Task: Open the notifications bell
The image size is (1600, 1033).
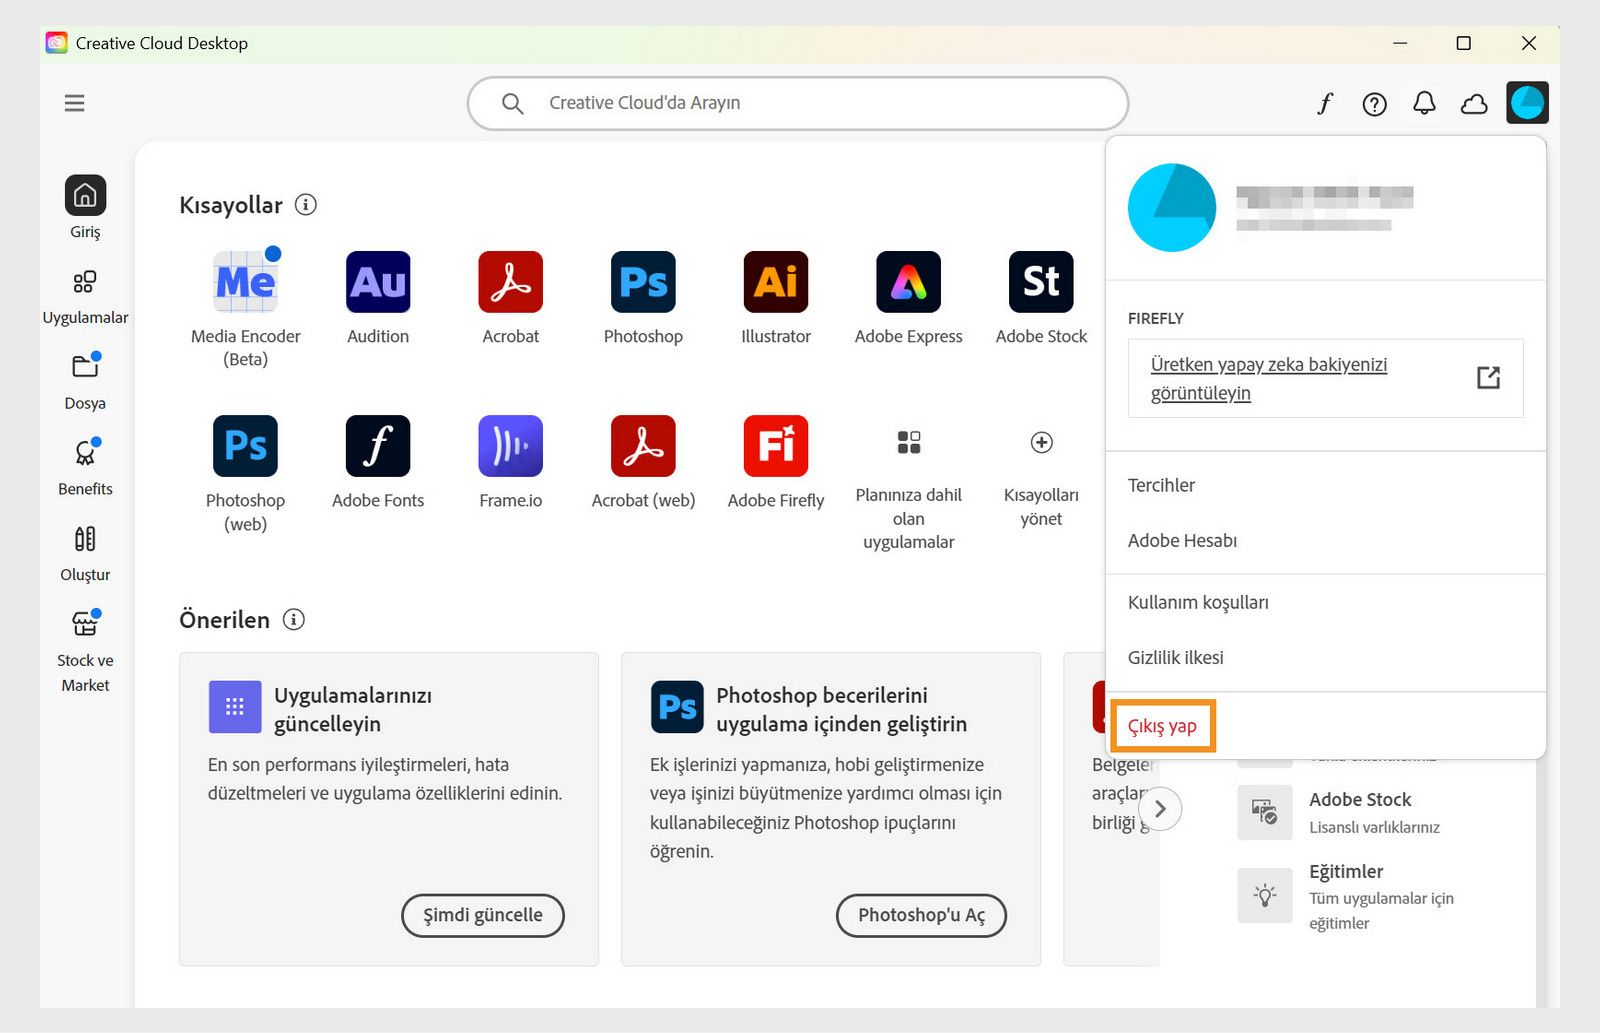Action: [x=1425, y=103]
